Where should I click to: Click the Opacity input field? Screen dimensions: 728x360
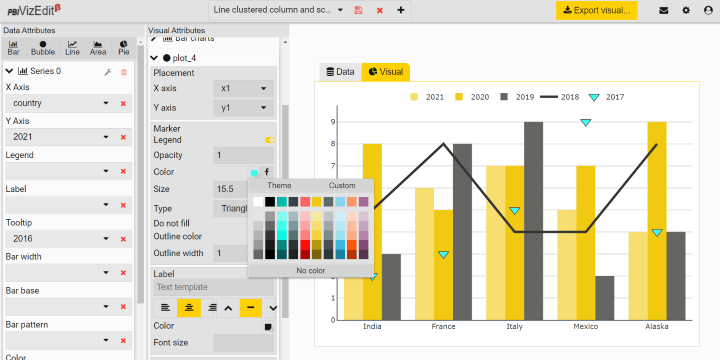tap(244, 156)
